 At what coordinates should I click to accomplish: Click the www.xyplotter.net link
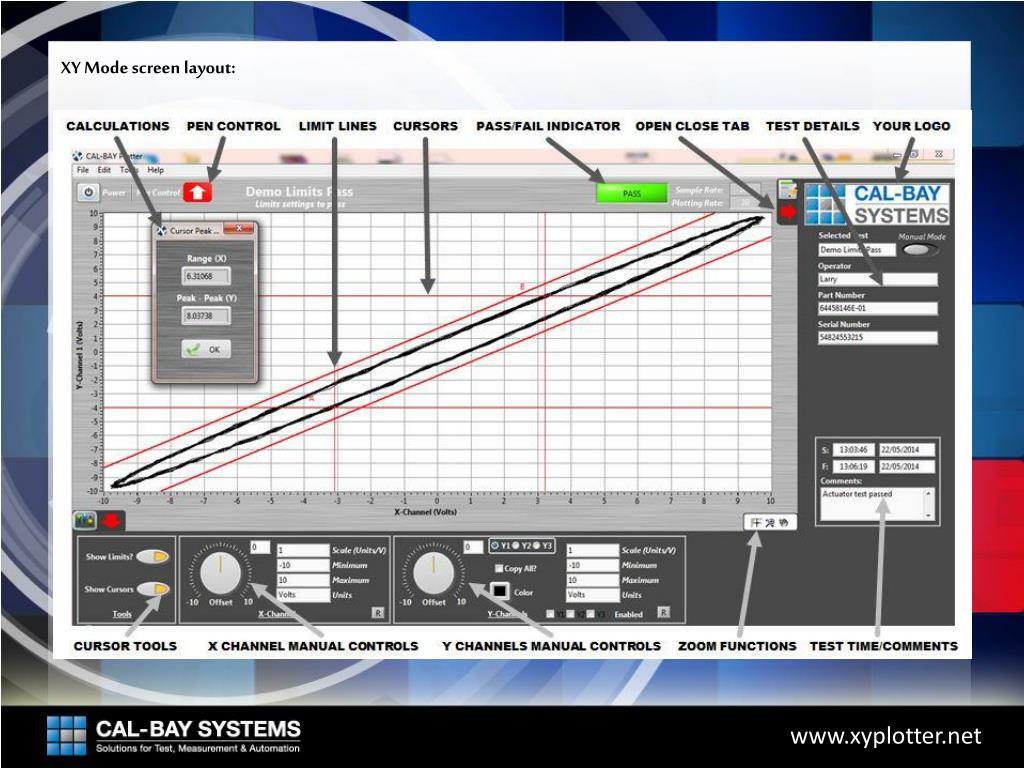point(886,737)
